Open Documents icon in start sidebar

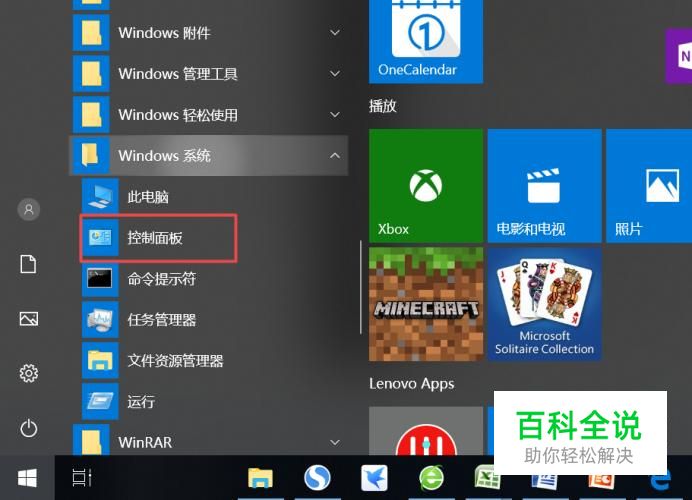[x=28, y=264]
